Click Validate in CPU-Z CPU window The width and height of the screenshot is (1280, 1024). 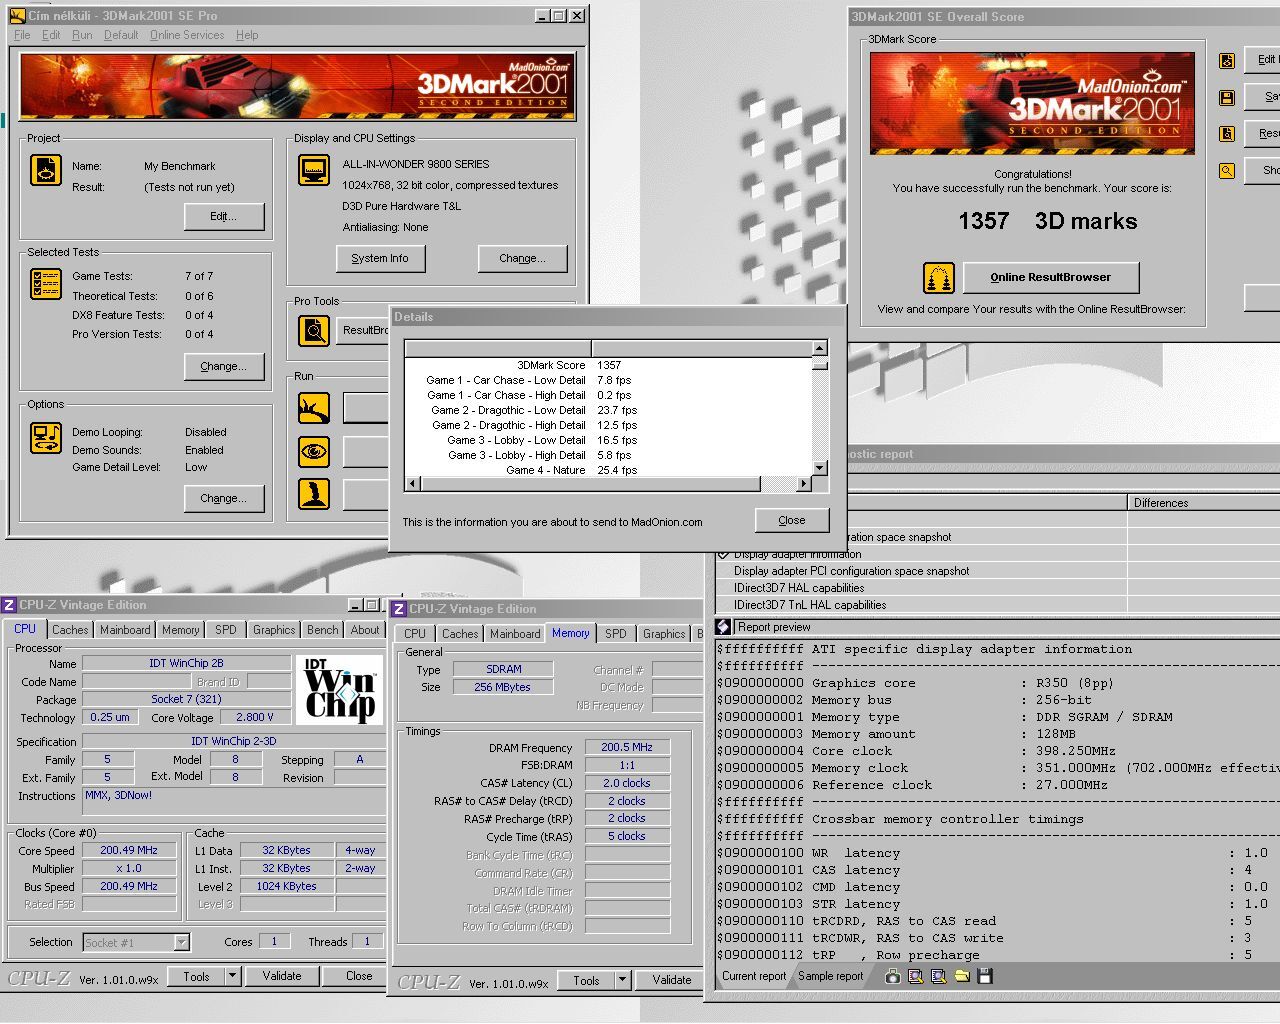click(x=282, y=976)
